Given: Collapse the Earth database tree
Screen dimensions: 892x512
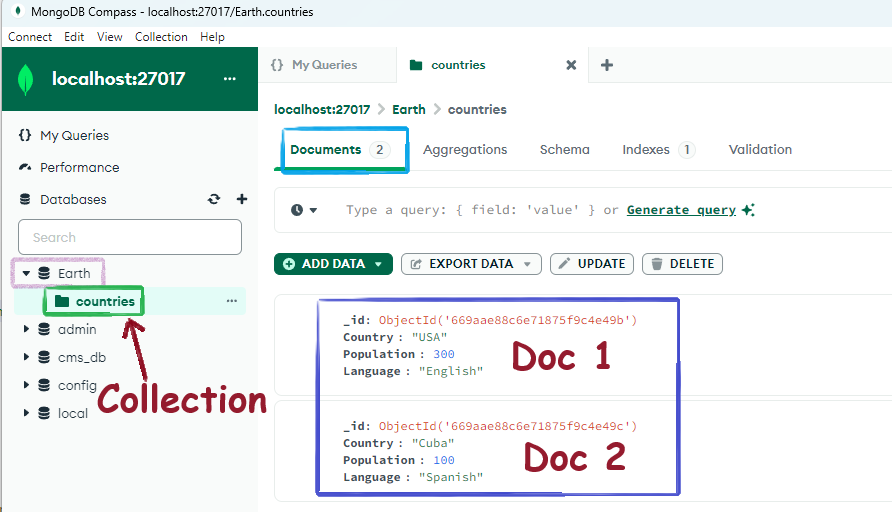Looking at the screenshot, I should tap(26, 274).
